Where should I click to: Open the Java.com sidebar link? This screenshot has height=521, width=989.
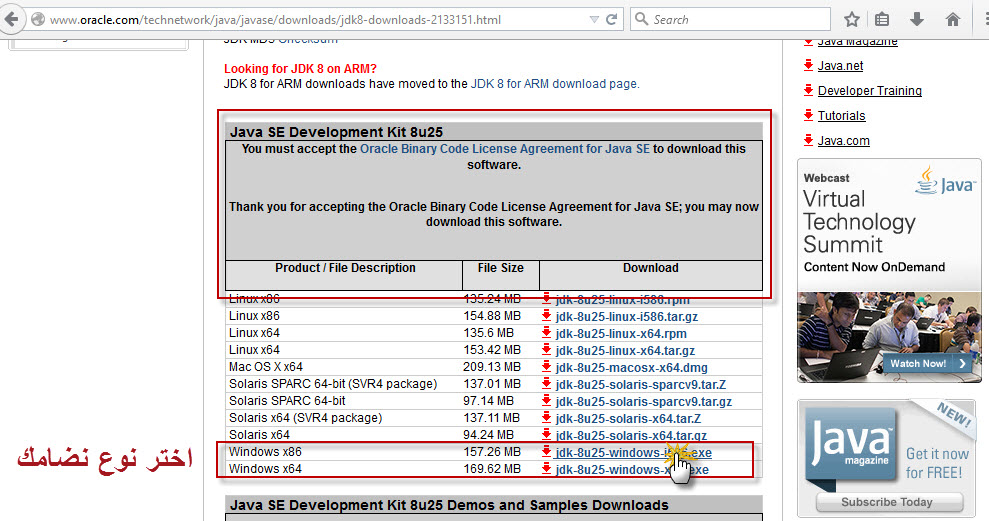[x=843, y=141]
